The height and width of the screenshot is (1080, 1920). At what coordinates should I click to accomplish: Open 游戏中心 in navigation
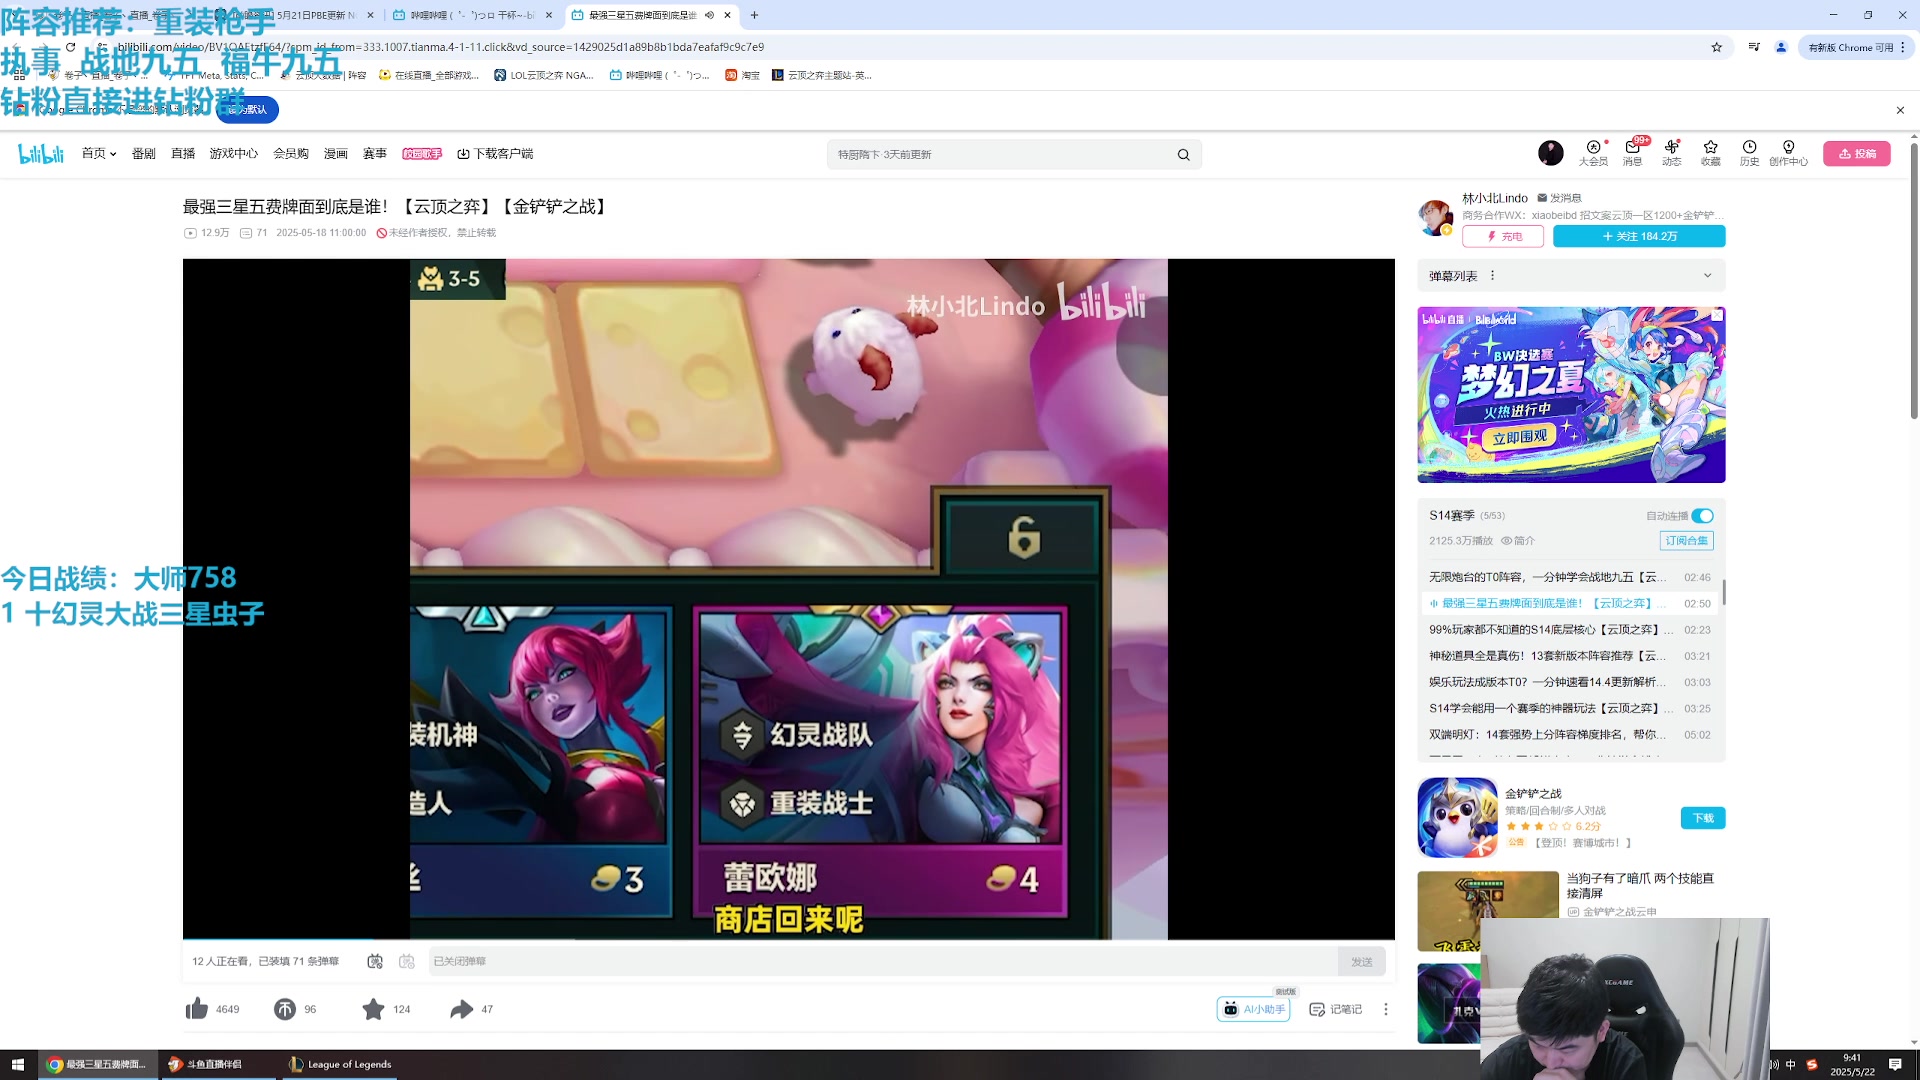(x=233, y=153)
